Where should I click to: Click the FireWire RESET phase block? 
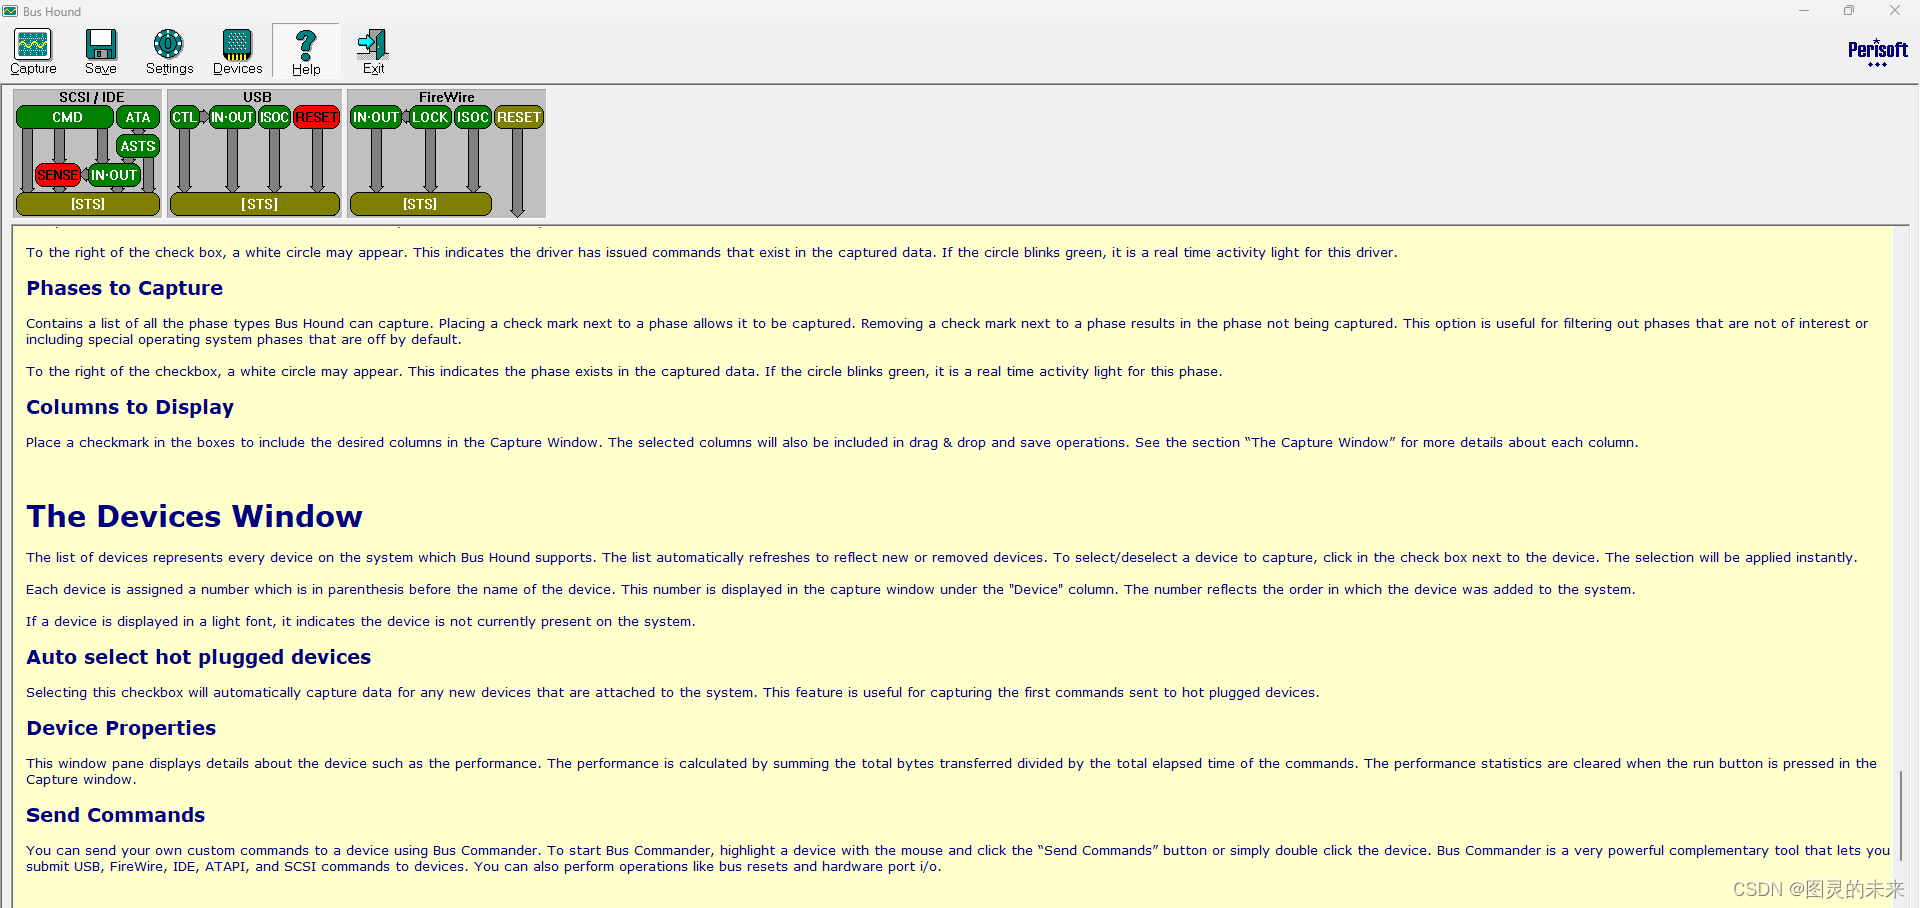tap(519, 117)
